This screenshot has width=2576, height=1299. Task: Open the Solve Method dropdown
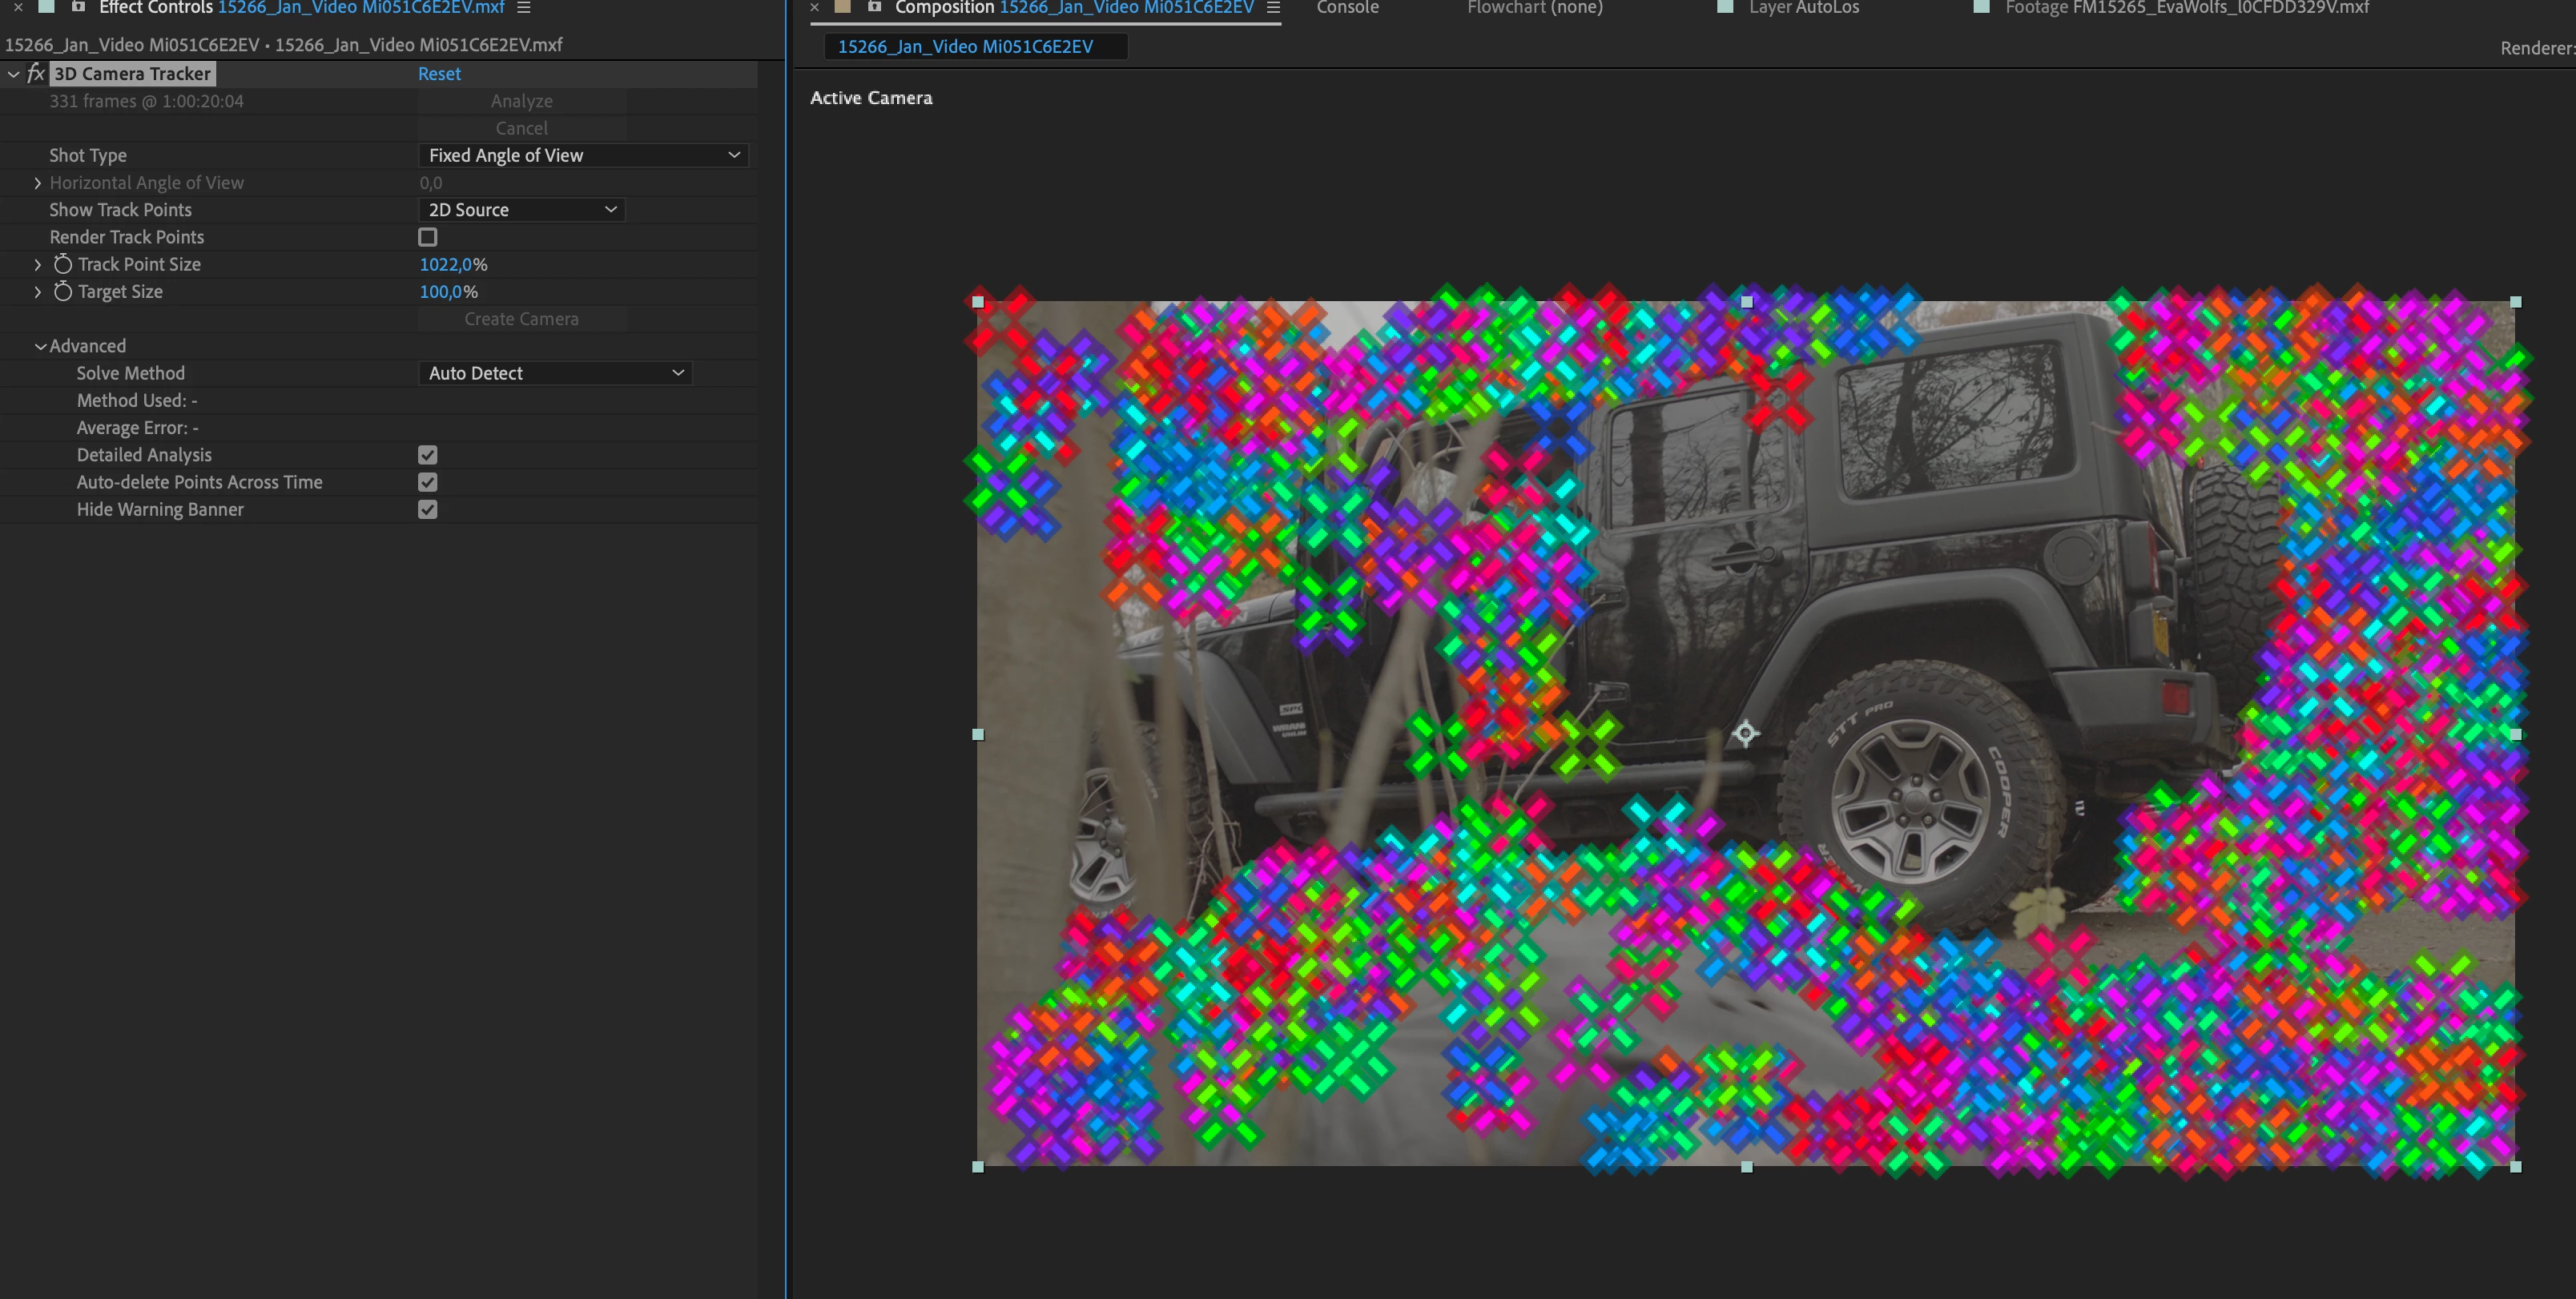[x=555, y=373]
